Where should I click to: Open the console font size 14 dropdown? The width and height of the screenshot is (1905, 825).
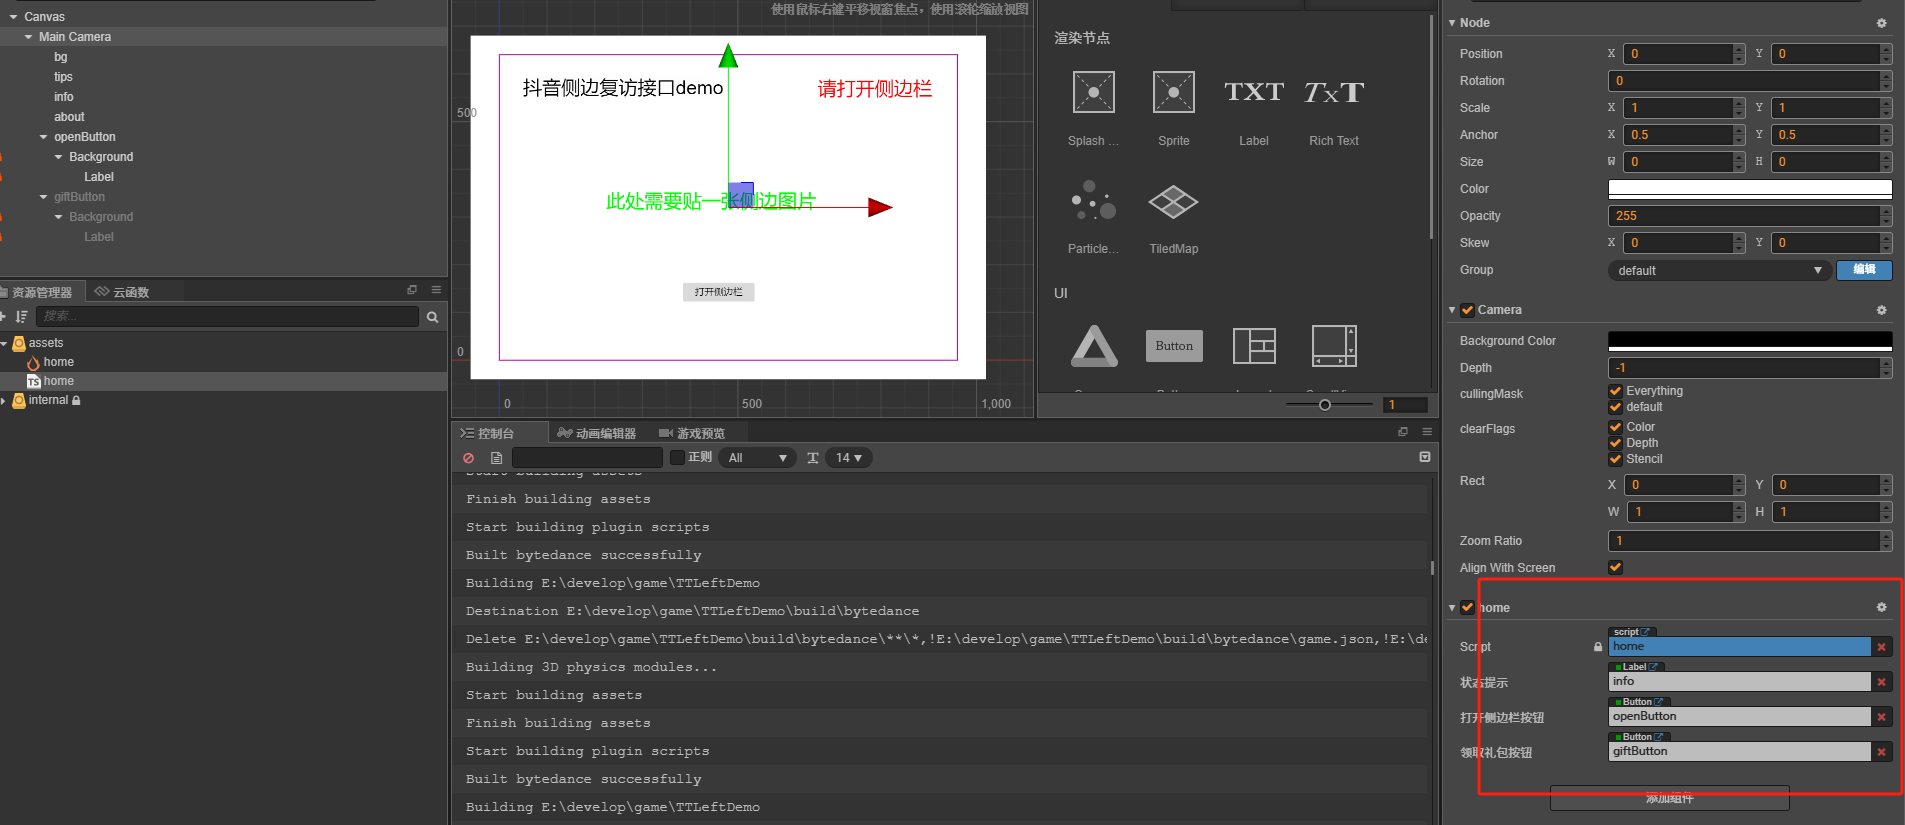pyautogui.click(x=849, y=458)
